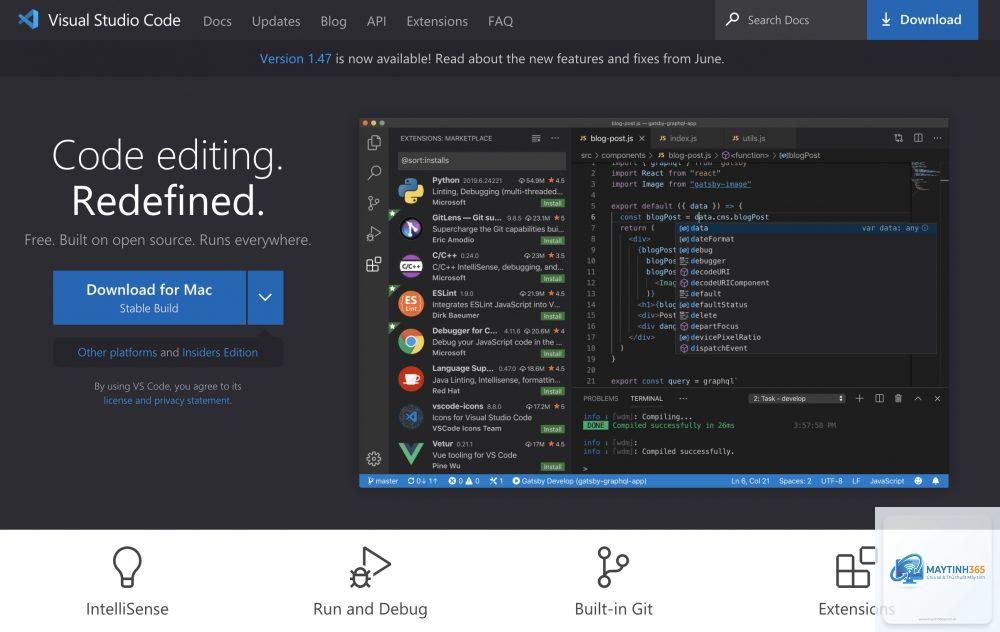Open the Manage gear icon in activity bar
The width and height of the screenshot is (1000, 632).
(x=374, y=459)
